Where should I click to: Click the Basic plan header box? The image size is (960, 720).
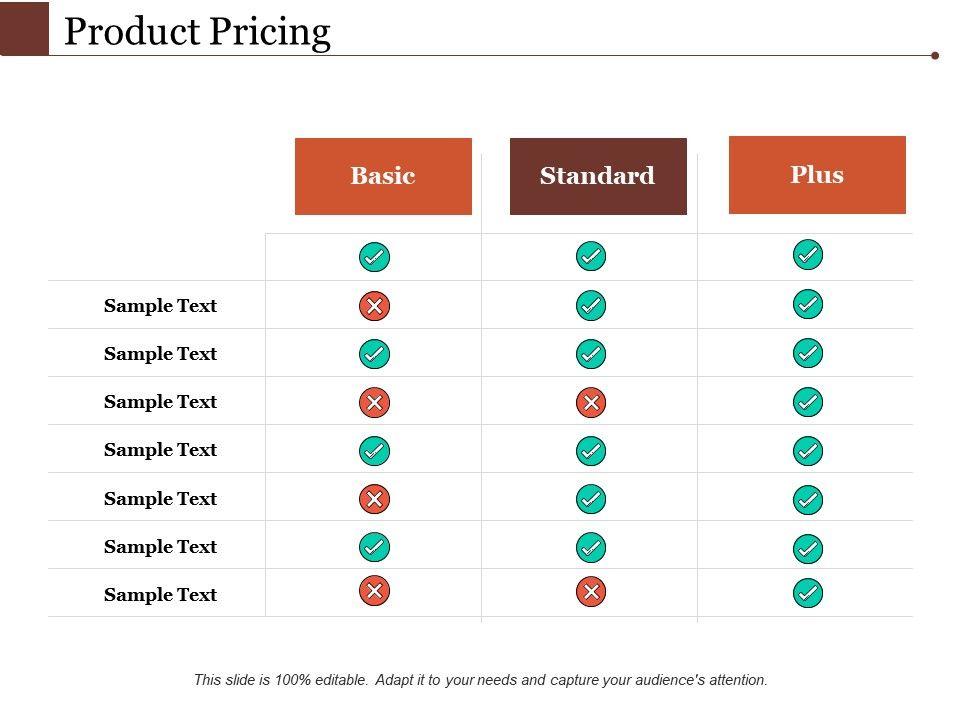(x=383, y=176)
